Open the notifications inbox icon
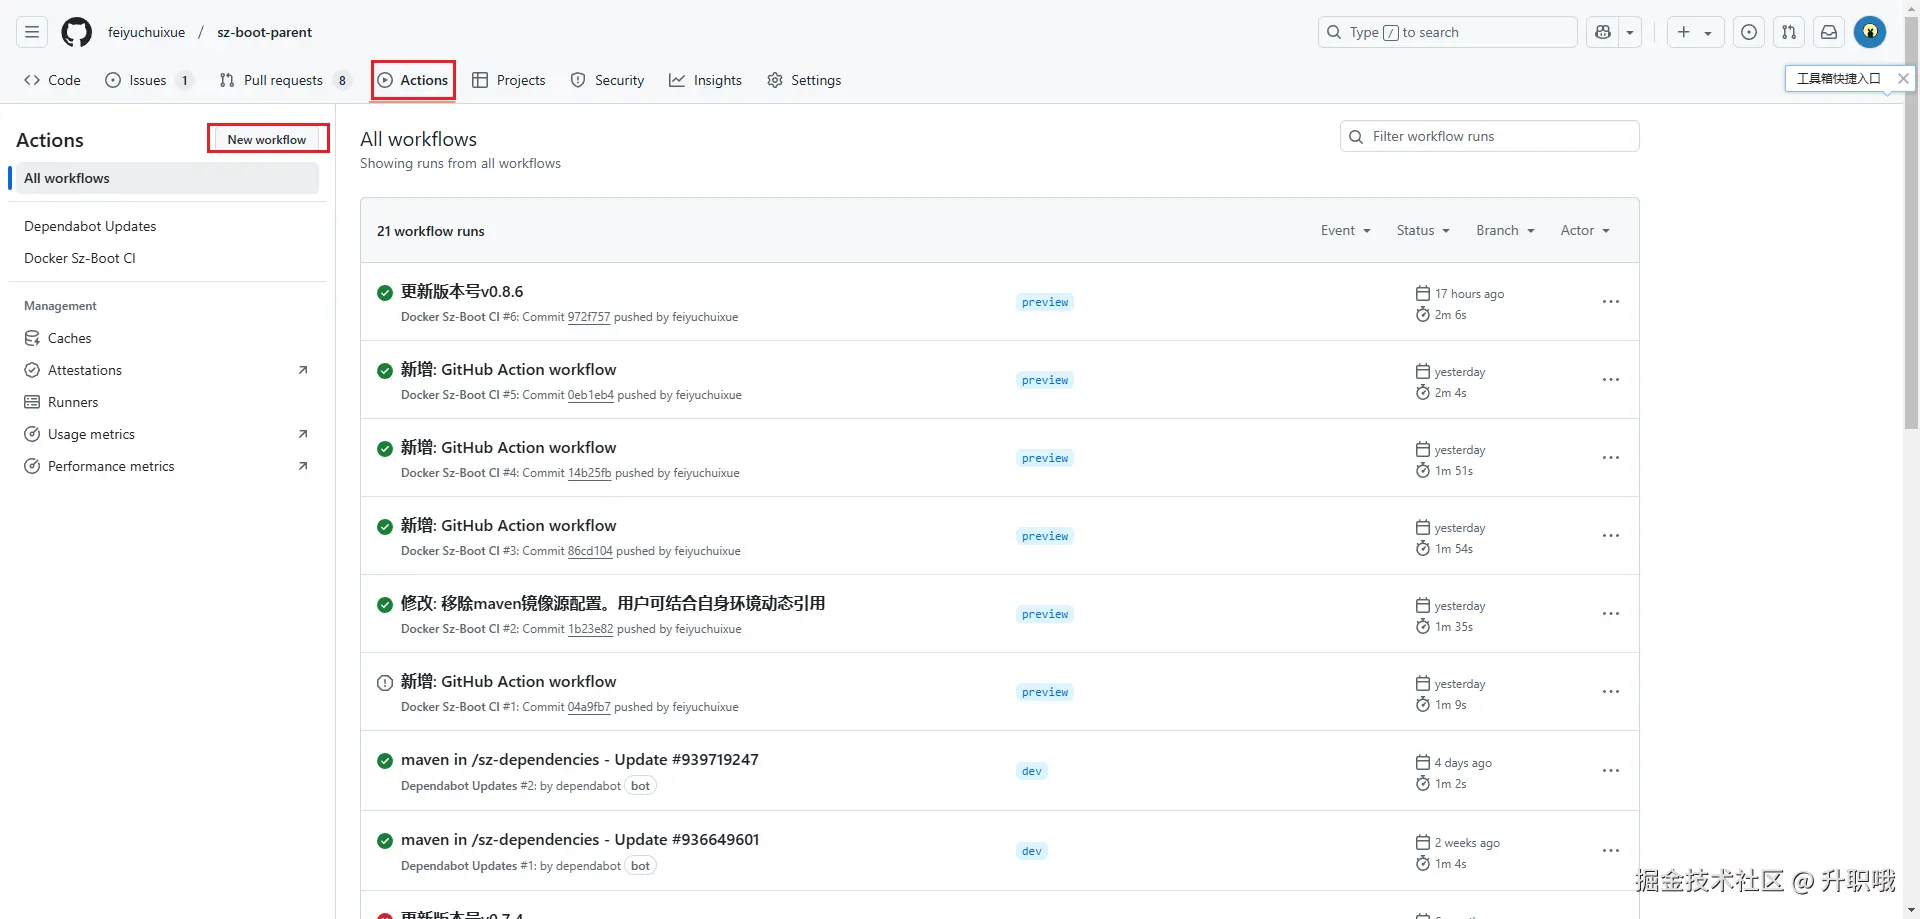This screenshot has height=919, width=1920. (x=1829, y=32)
